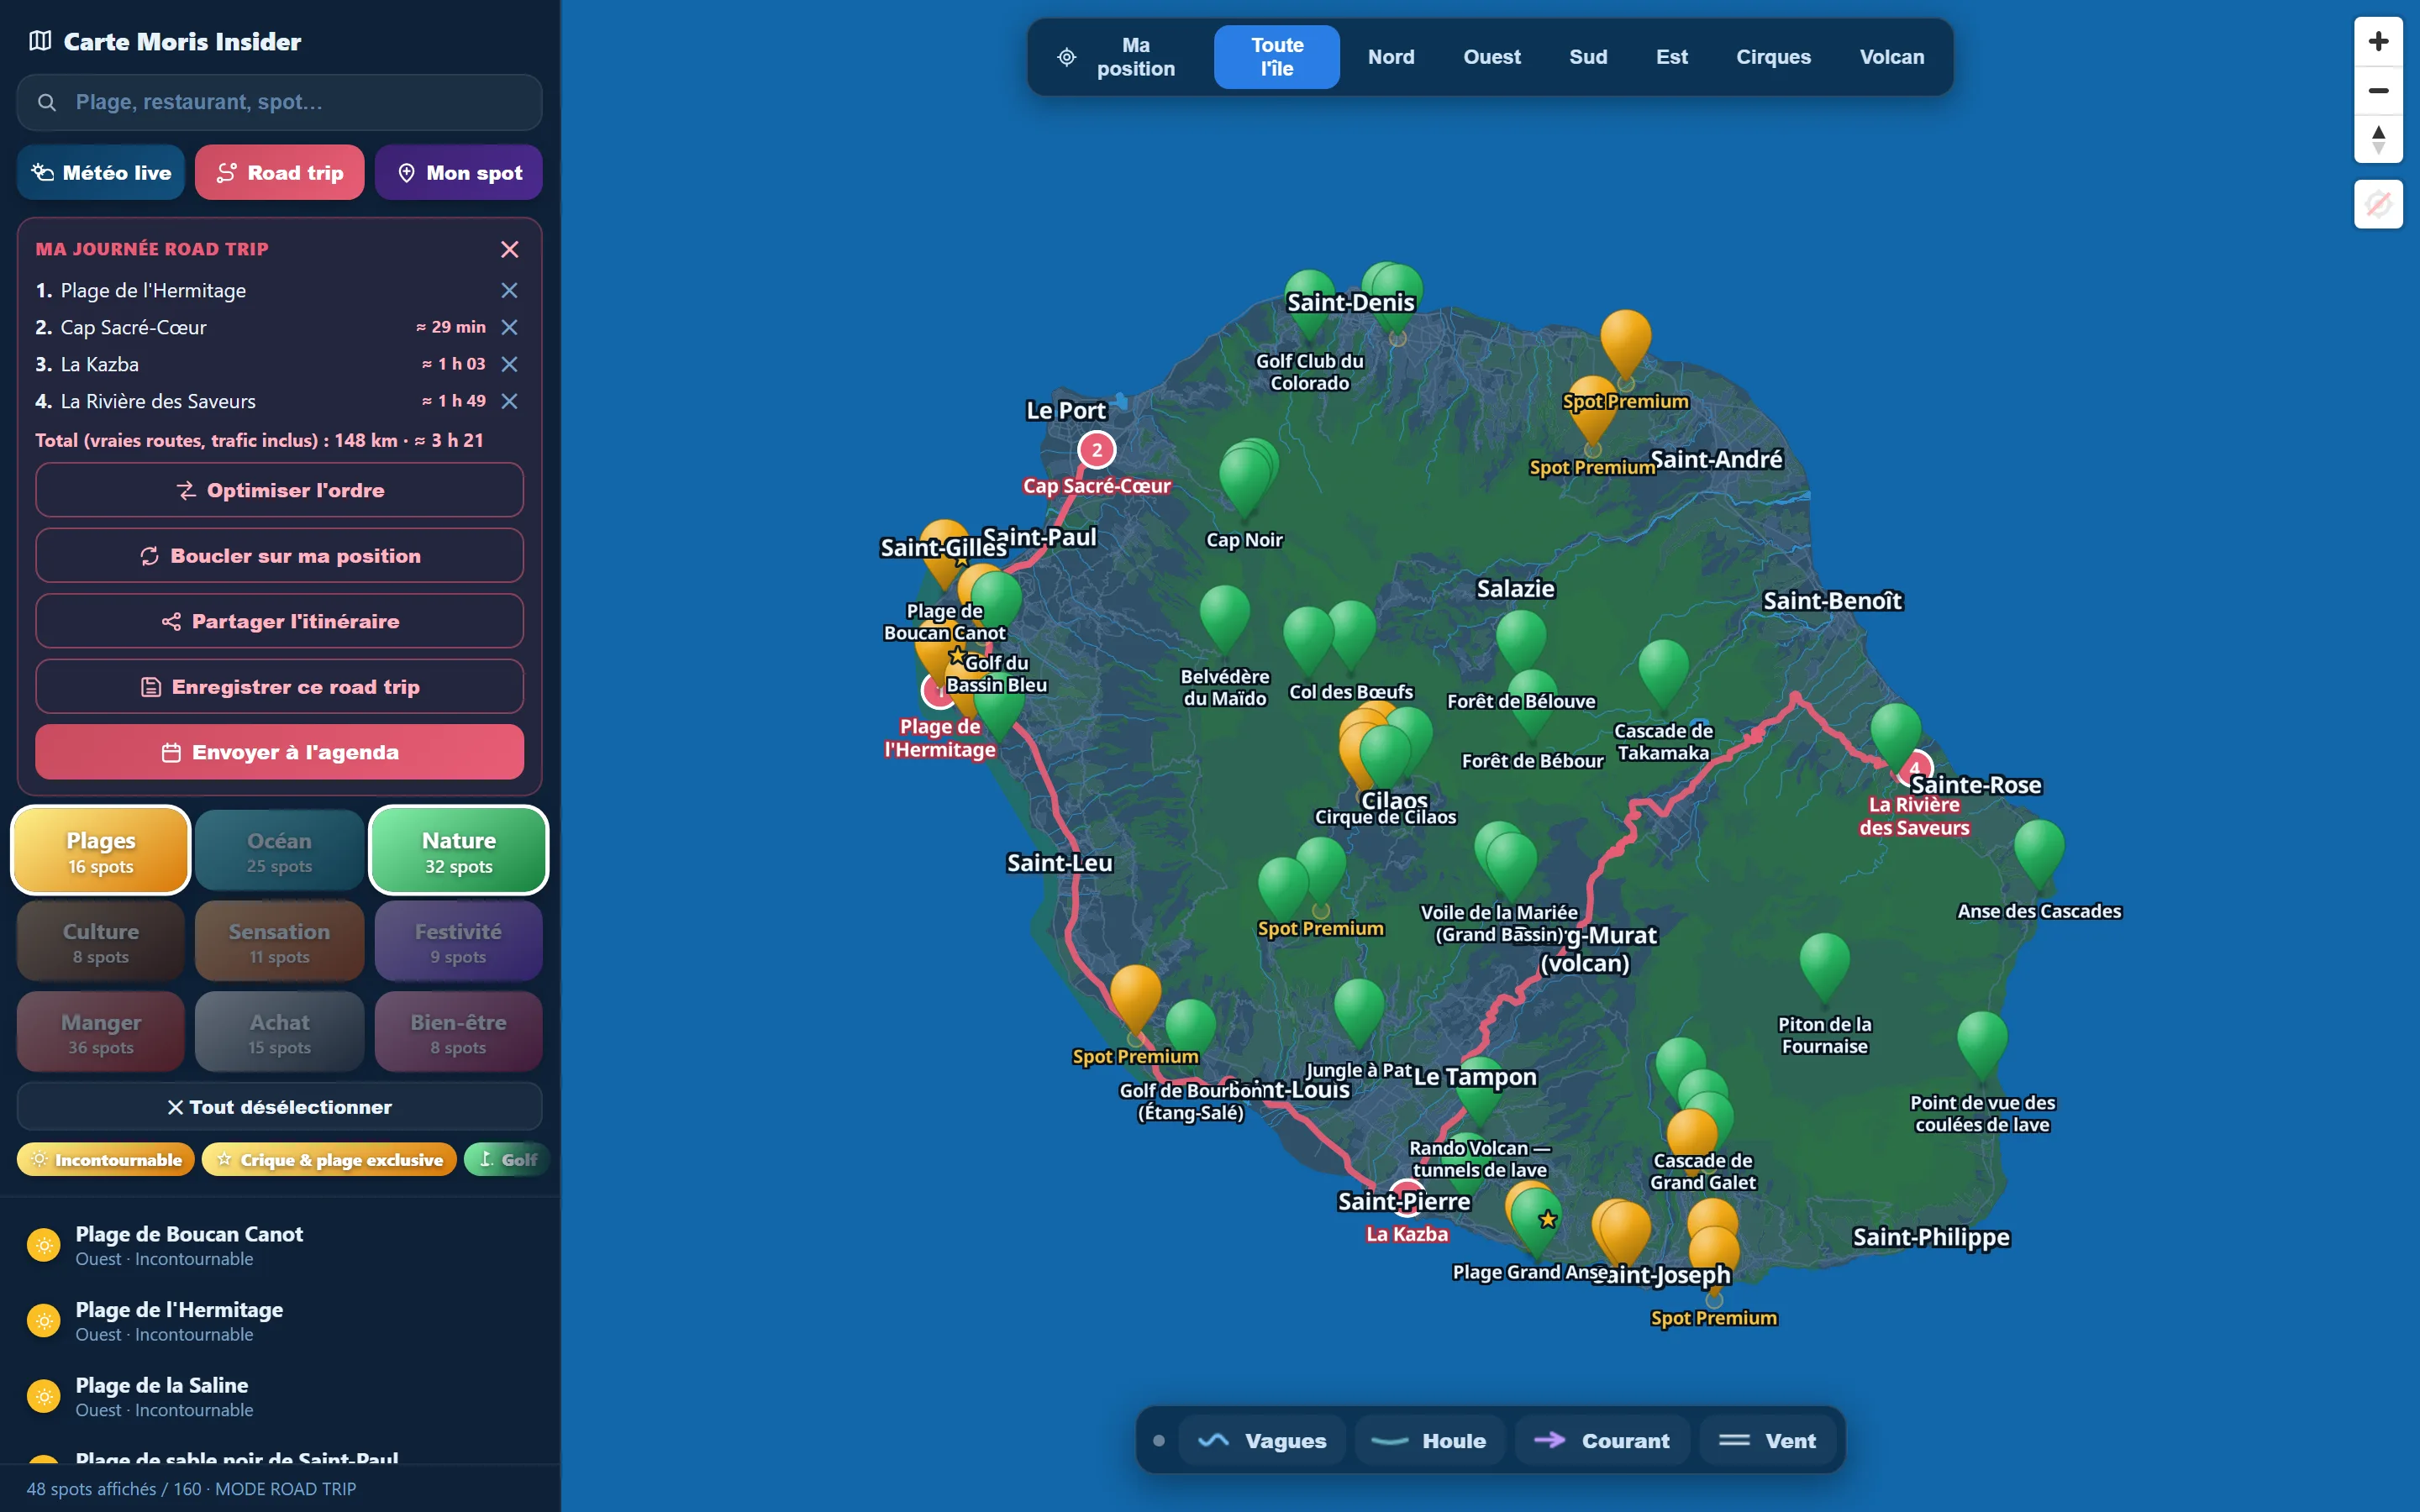Viewport: 2420px width, 1512px height.
Task: Remove La Kazba stop from itinerary
Action: point(509,364)
